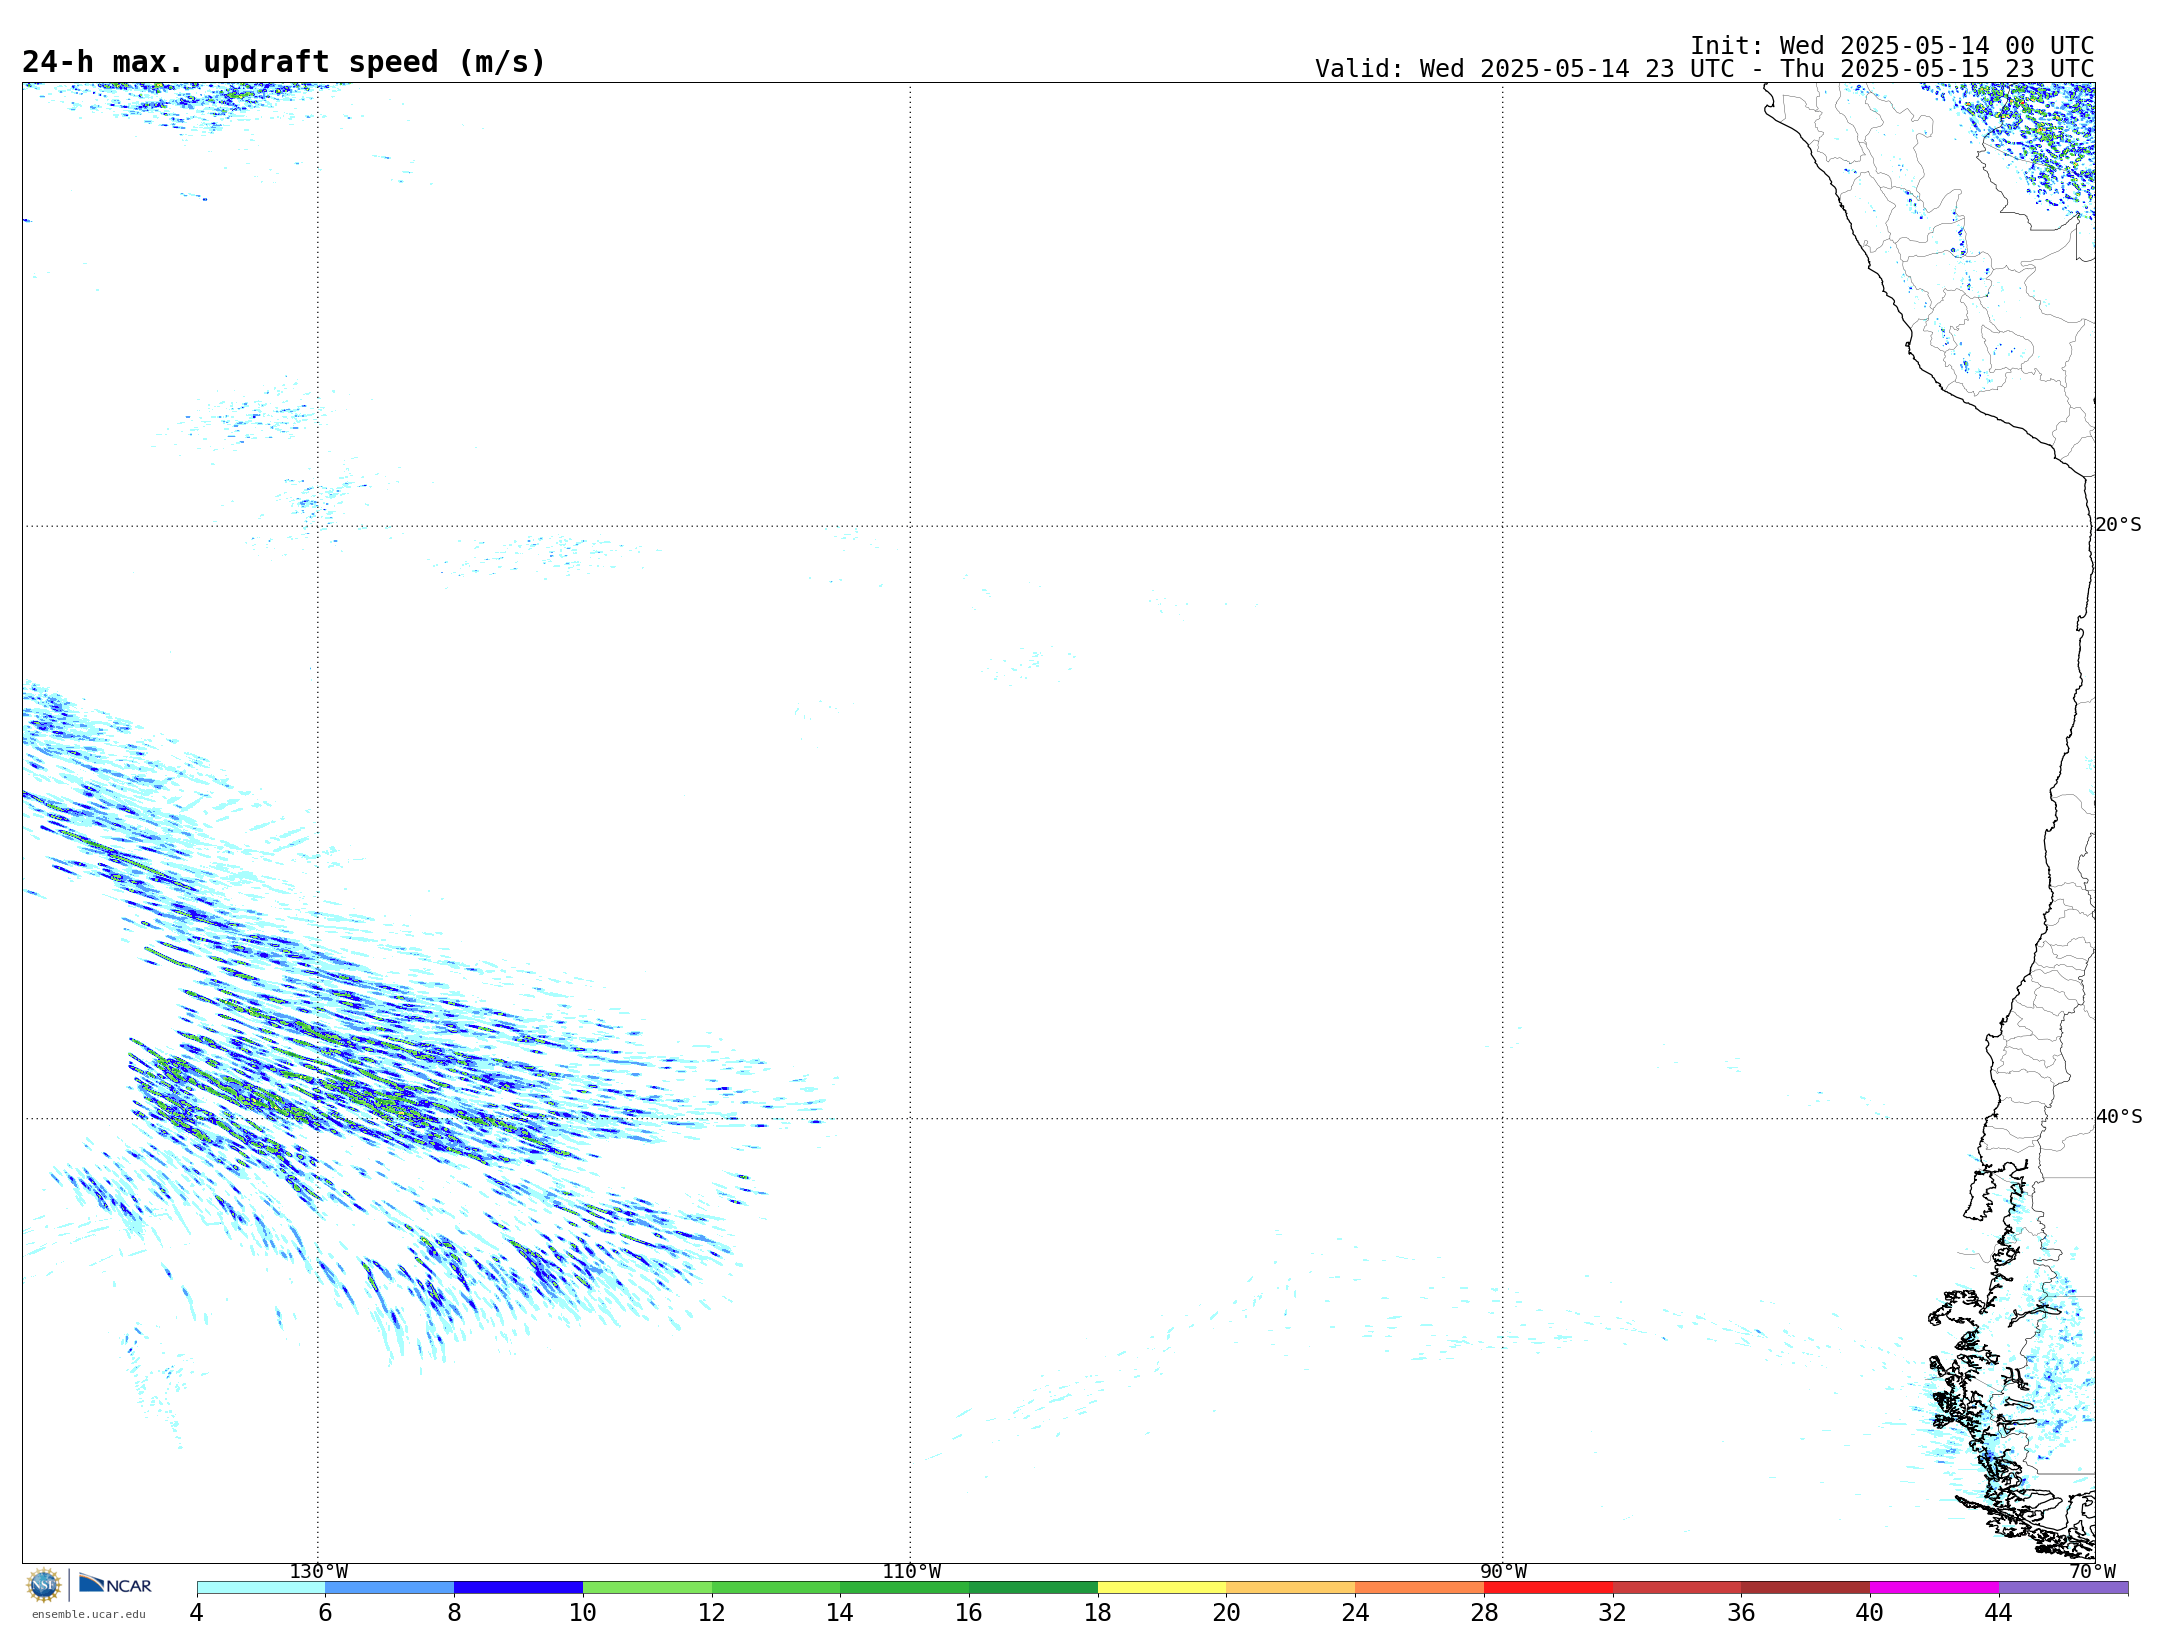The width and height of the screenshot is (2160, 1626).
Task: Click the NCAR logo
Action: (115, 1584)
